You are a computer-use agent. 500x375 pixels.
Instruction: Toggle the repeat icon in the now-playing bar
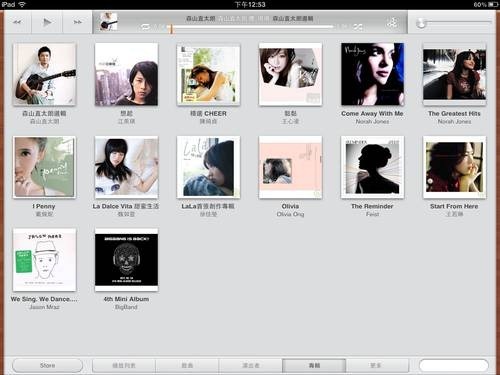click(x=146, y=27)
